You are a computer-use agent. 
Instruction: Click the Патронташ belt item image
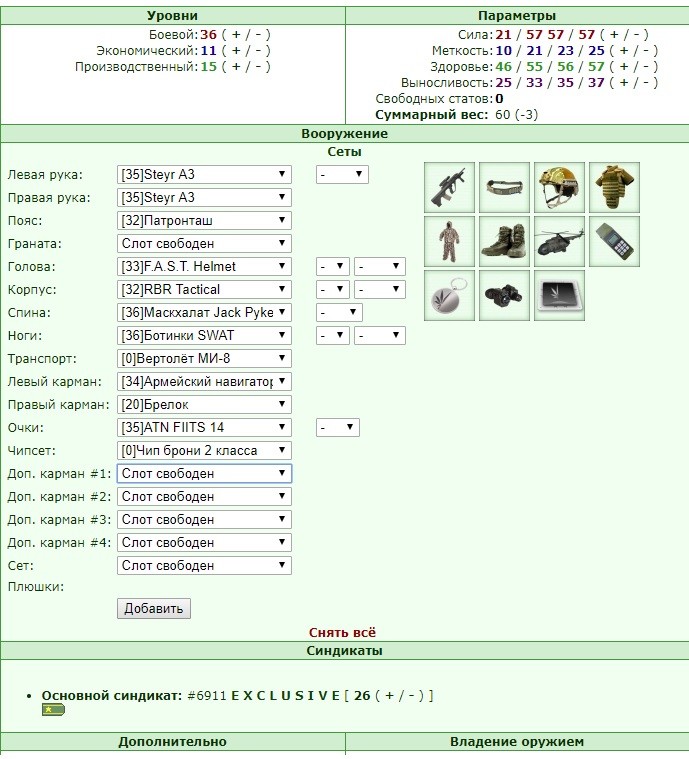504,187
